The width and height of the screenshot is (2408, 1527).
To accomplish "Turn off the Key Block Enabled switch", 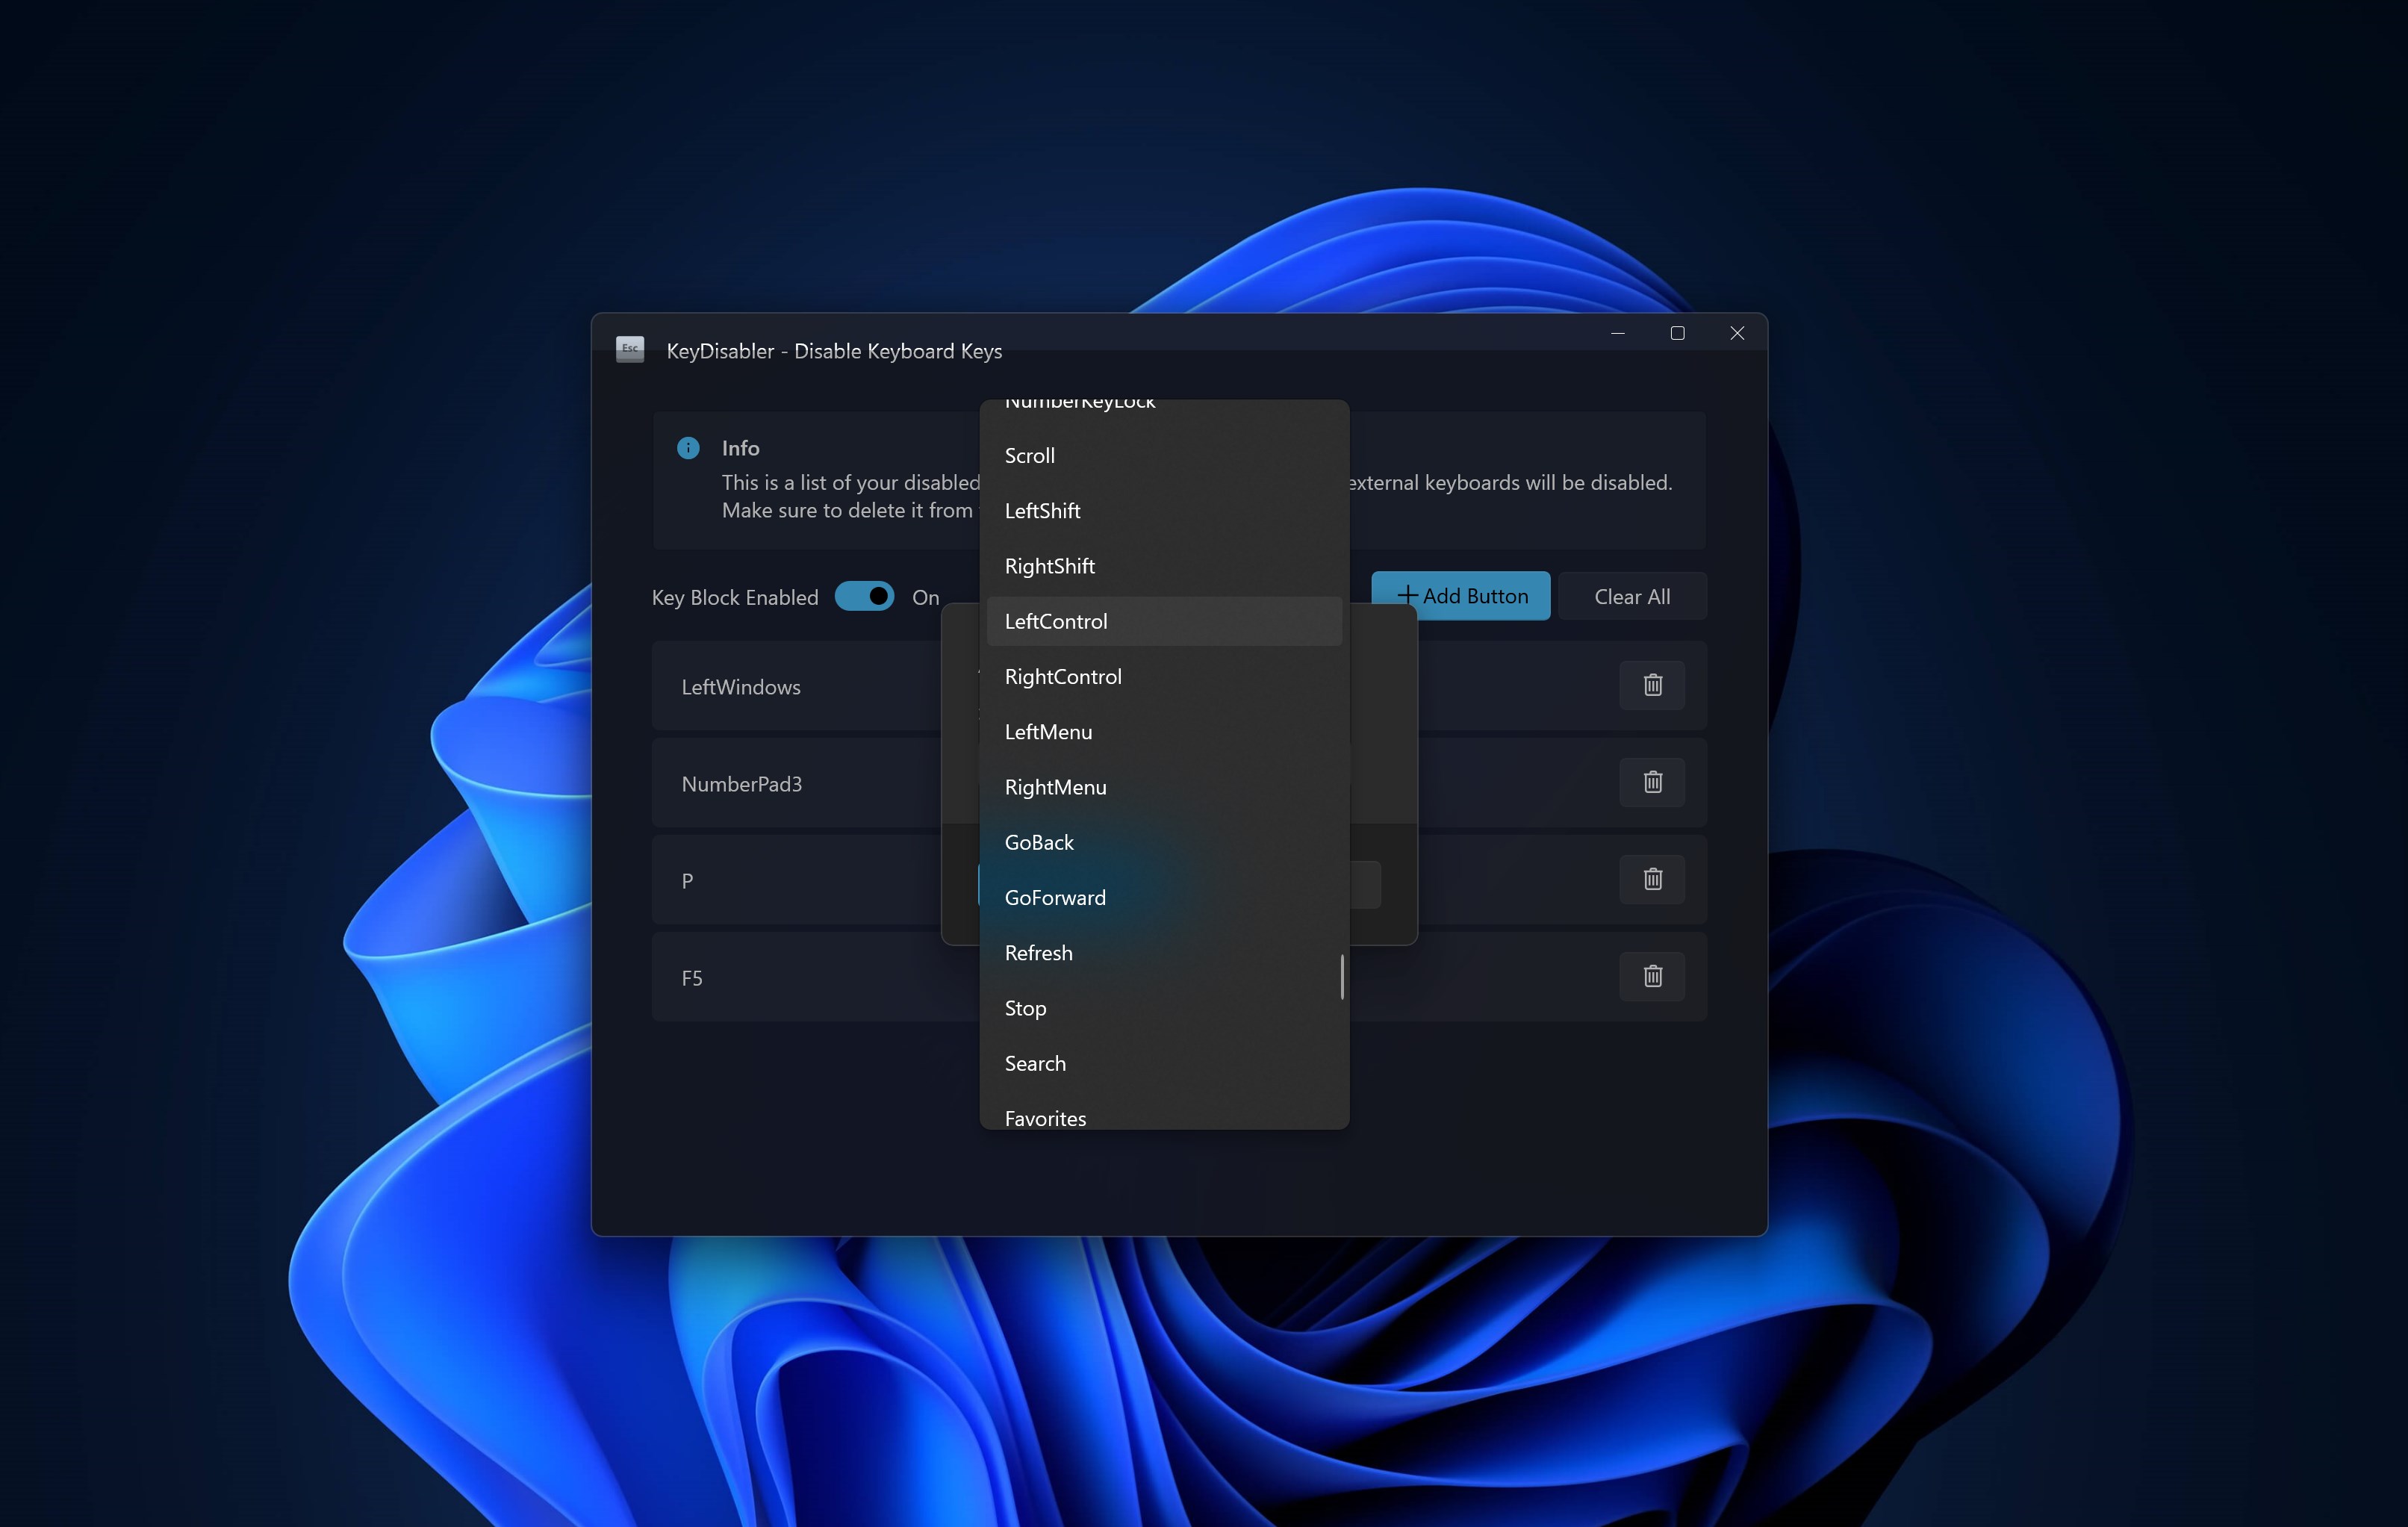I will [865, 597].
